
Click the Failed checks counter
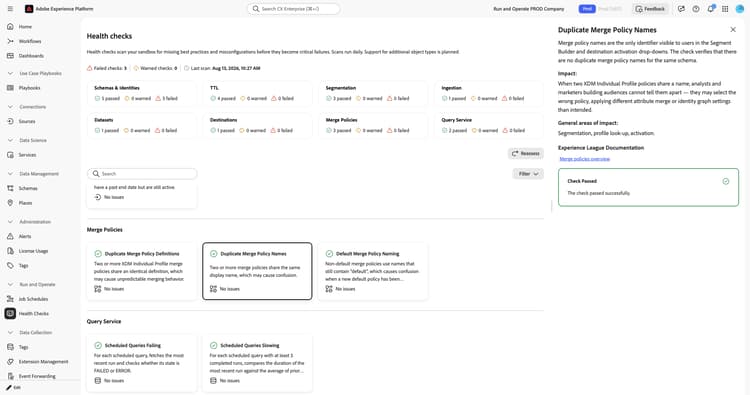(107, 68)
